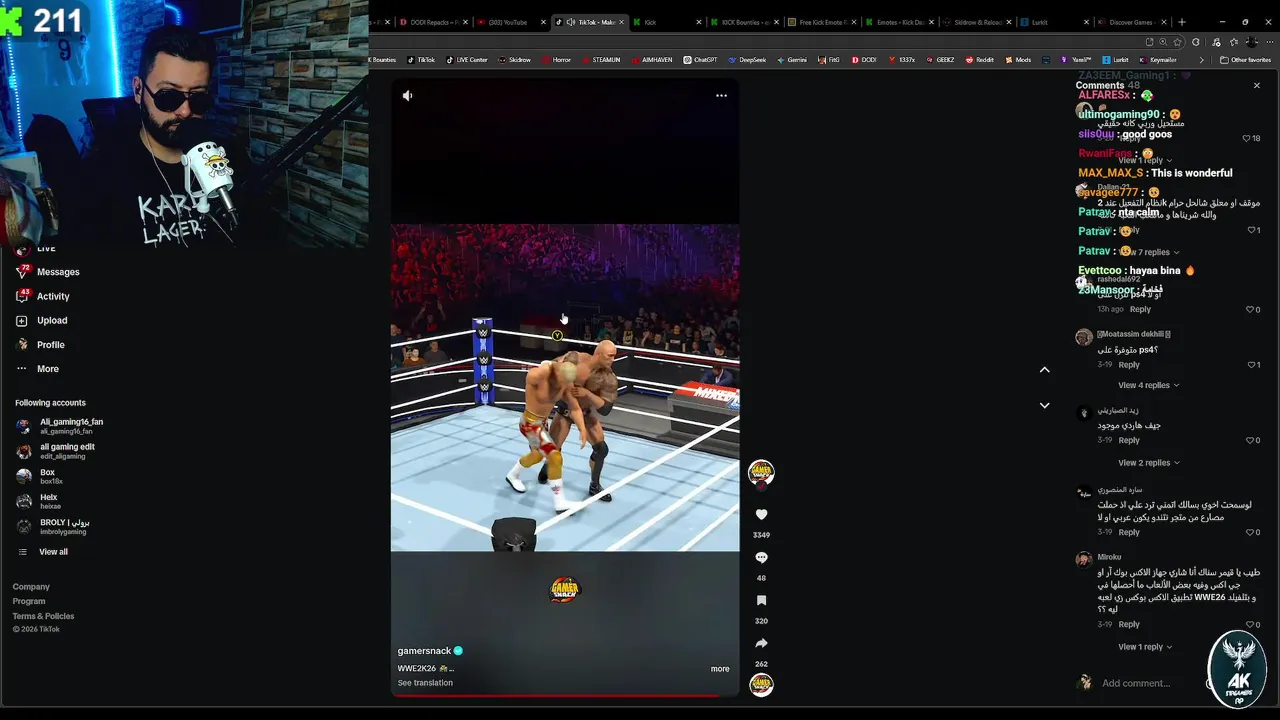Image resolution: width=1280 pixels, height=720 pixels.
Task: Expand 'View 4 replies' under Moatassim comment
Action: tap(1148, 385)
